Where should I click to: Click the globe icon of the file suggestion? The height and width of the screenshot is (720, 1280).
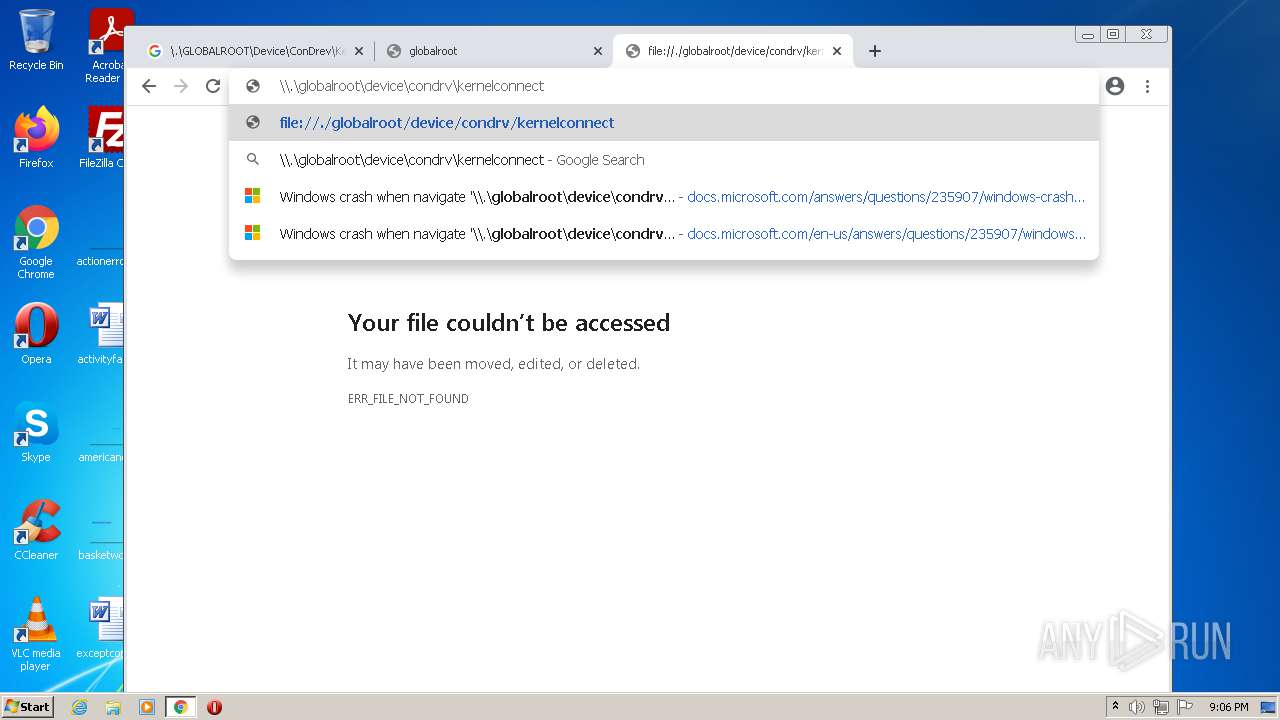tap(253, 123)
